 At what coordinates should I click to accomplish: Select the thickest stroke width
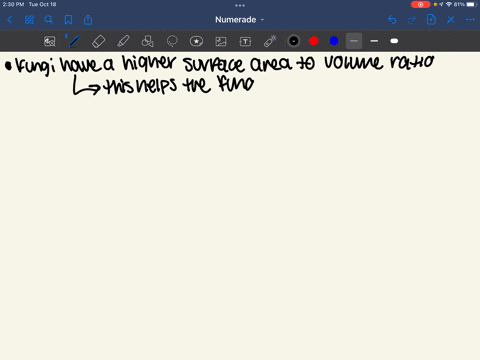pos(394,41)
